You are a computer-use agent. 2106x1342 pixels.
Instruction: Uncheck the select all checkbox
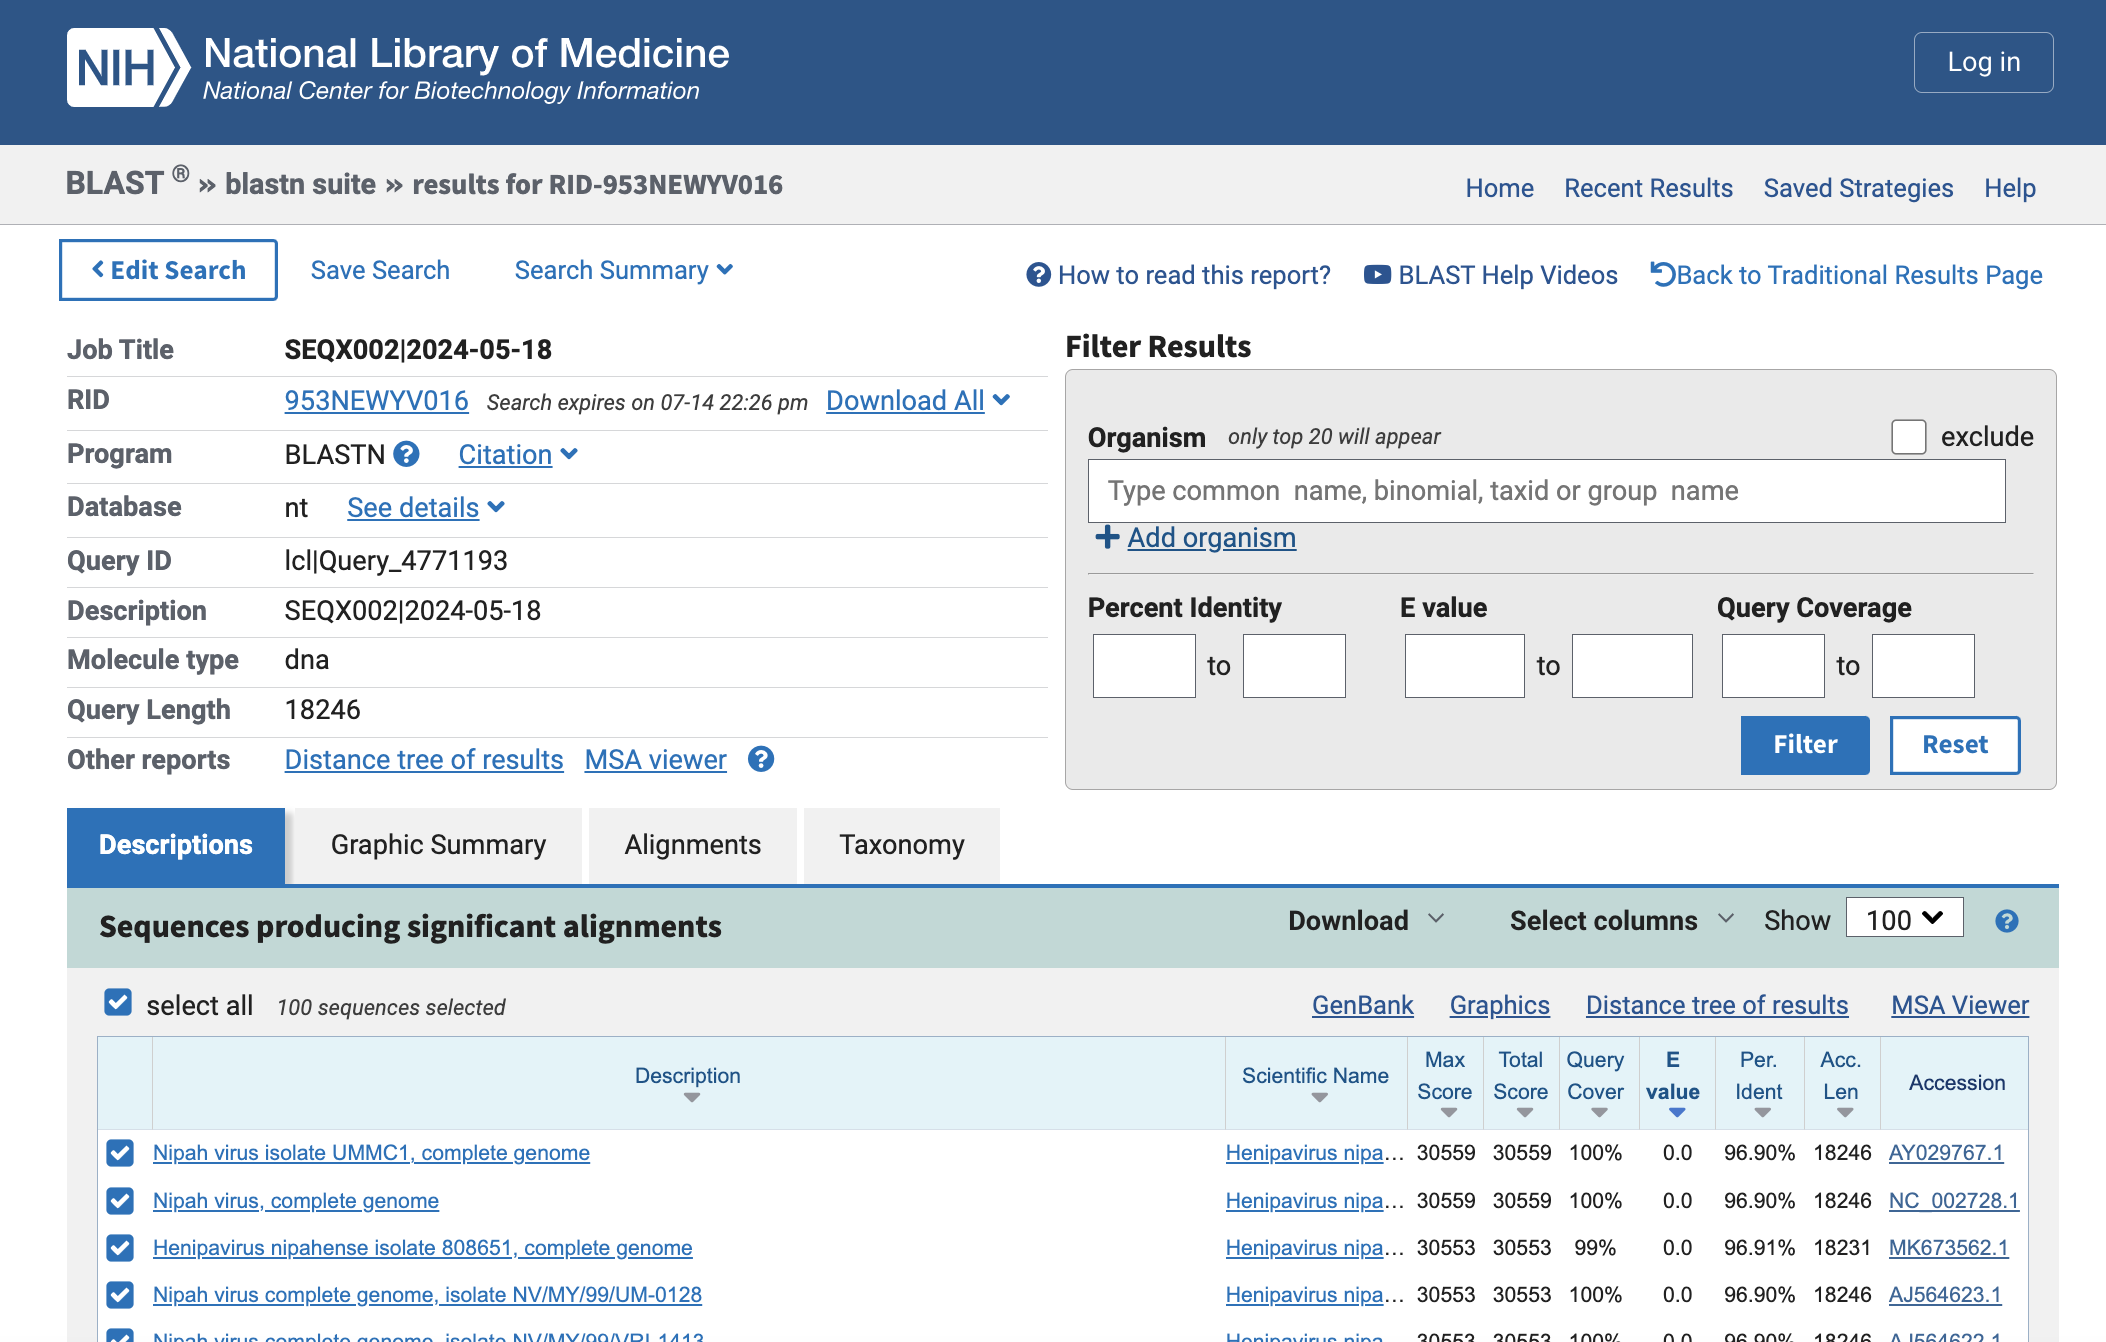pos(118,1002)
